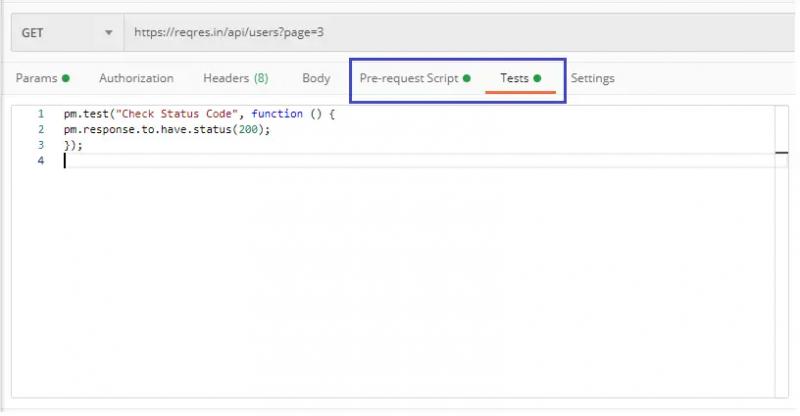Image resolution: width=800 pixels, height=416 pixels.
Task: Click the pm.response.to.have.status(200) line
Action: [167, 130]
